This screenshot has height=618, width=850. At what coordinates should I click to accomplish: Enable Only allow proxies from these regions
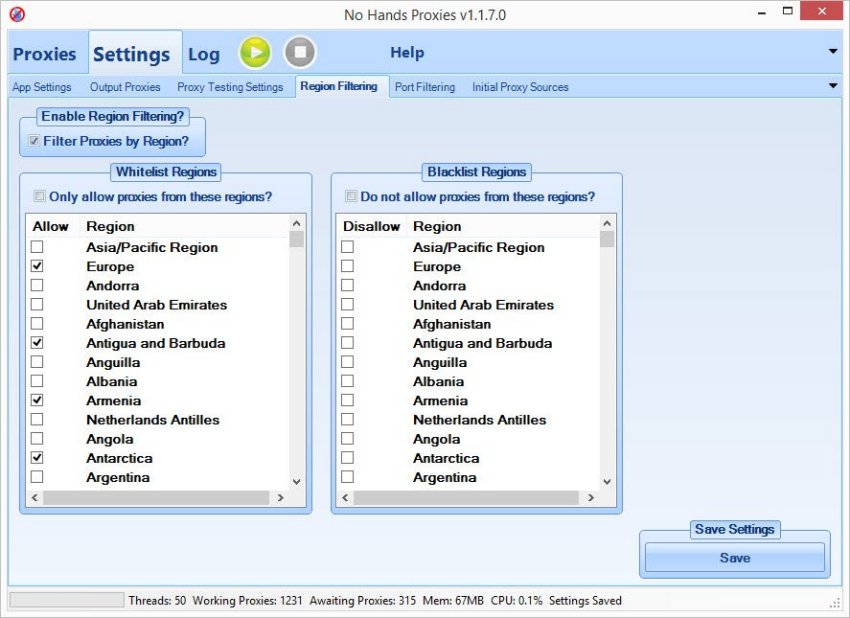point(39,196)
